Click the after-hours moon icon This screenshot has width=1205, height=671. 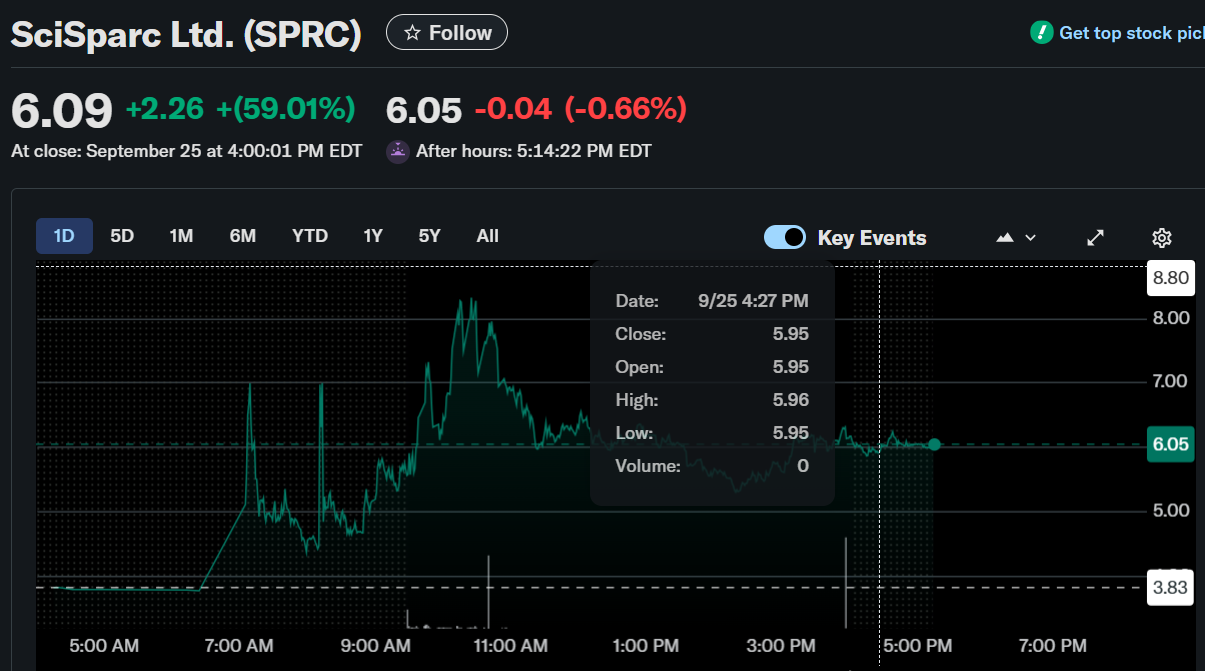398,152
